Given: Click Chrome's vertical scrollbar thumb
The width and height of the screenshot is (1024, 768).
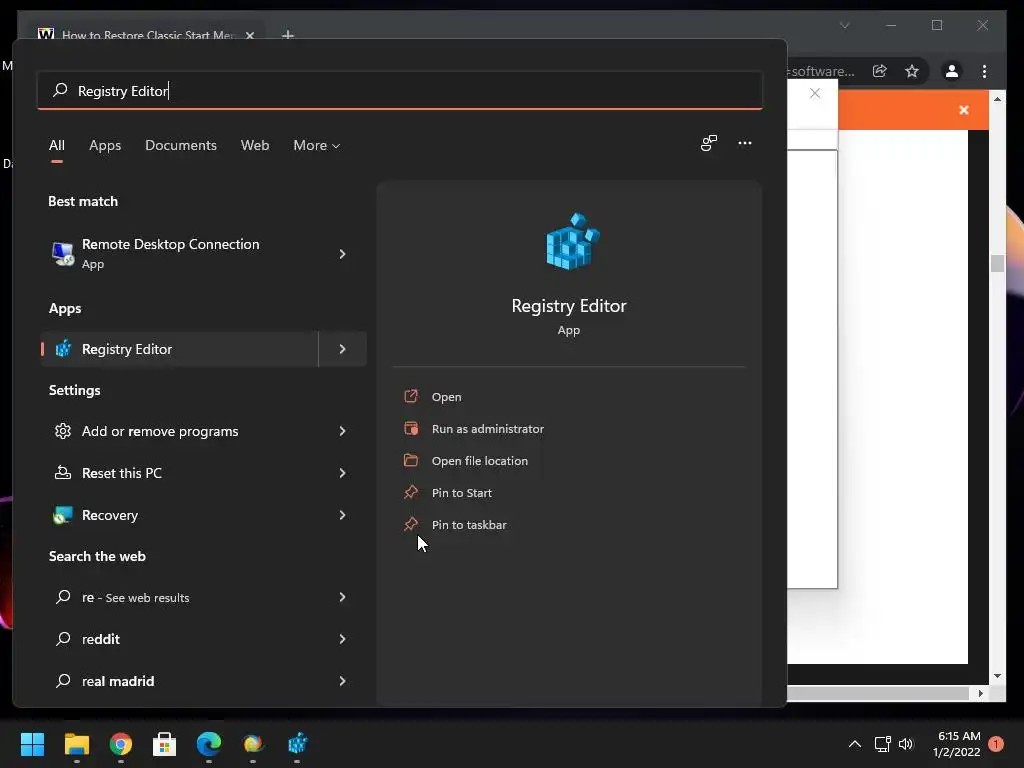Looking at the screenshot, I should (x=997, y=263).
